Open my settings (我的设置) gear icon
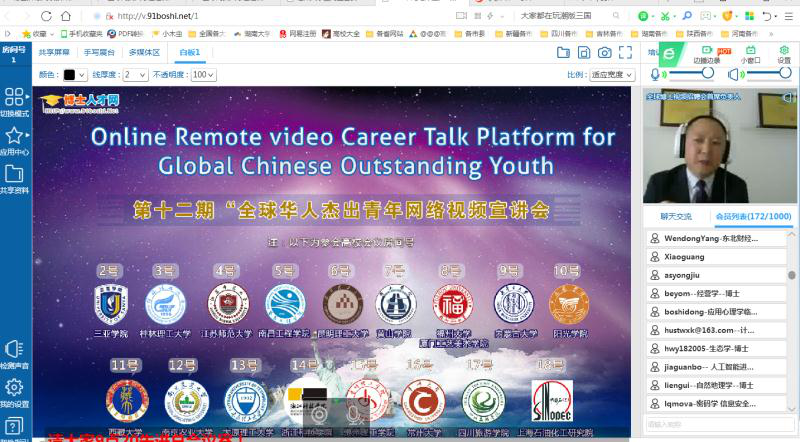The height and width of the screenshot is (442, 800). click(14, 387)
